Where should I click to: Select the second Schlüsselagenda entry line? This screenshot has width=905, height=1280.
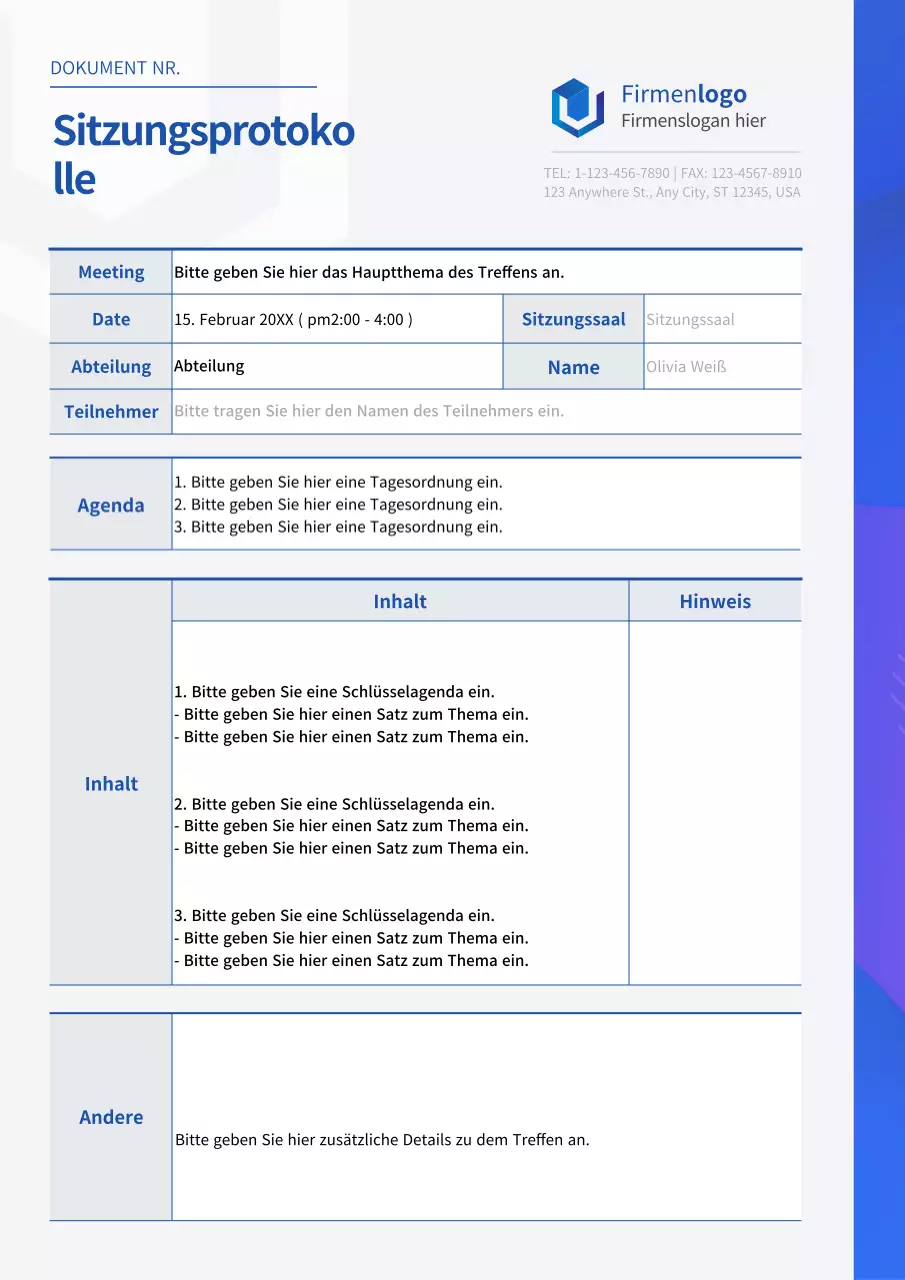tap(334, 804)
